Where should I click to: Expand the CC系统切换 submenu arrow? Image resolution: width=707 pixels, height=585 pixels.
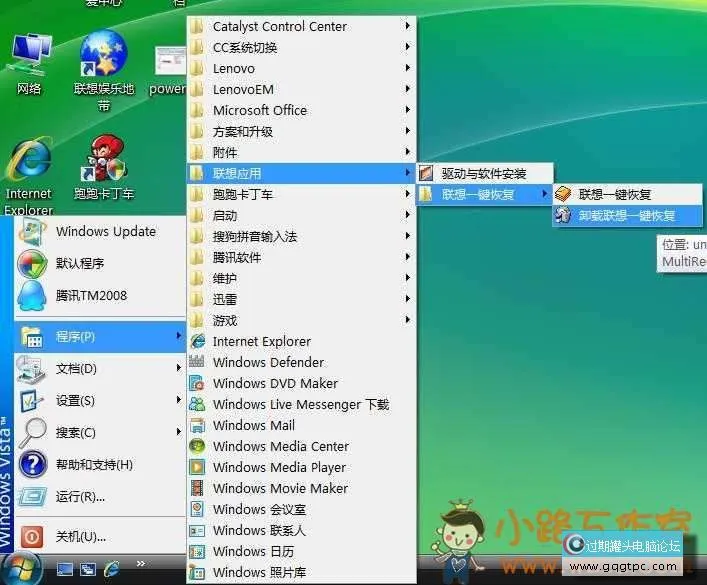coord(407,47)
